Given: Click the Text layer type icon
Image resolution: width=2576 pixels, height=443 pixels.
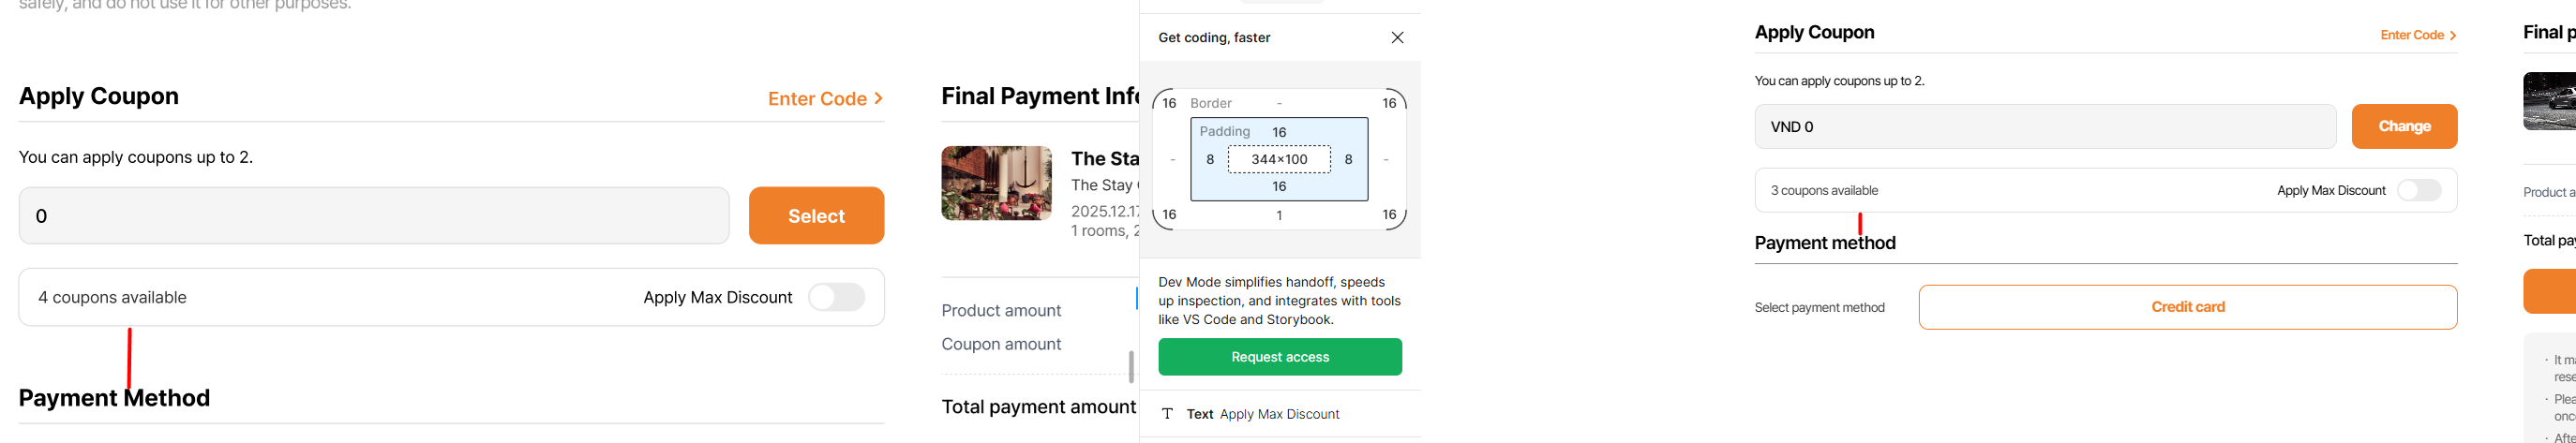Looking at the screenshot, I should (x=1167, y=414).
